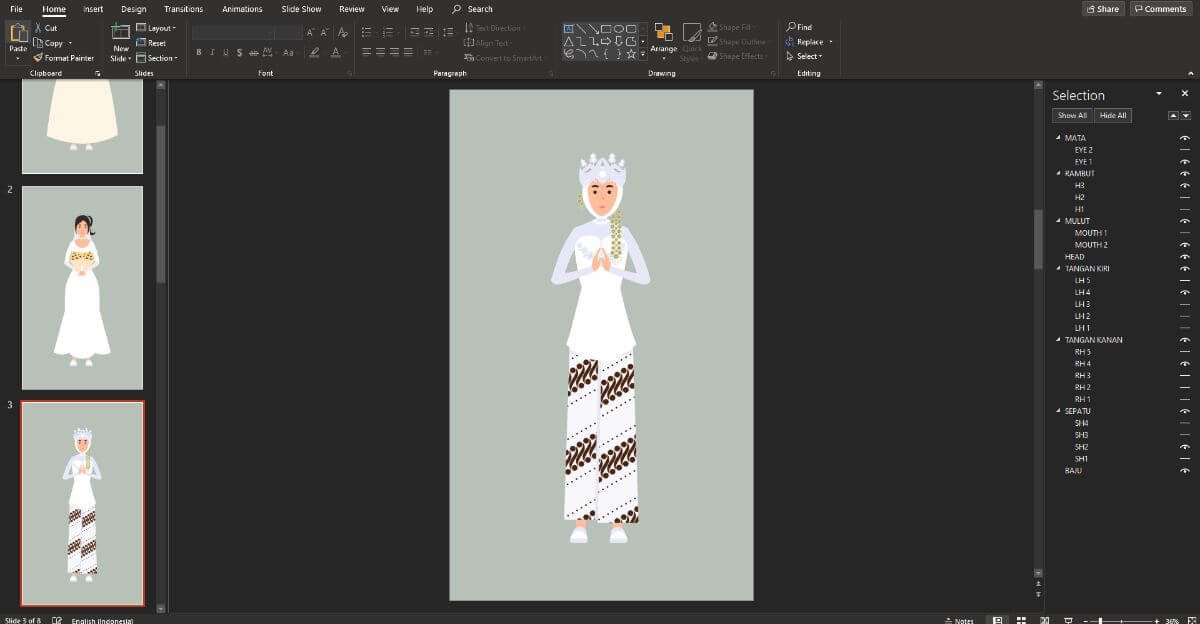1200x624 pixels.
Task: Hide the EYE 1 layer
Action: click(x=1185, y=162)
